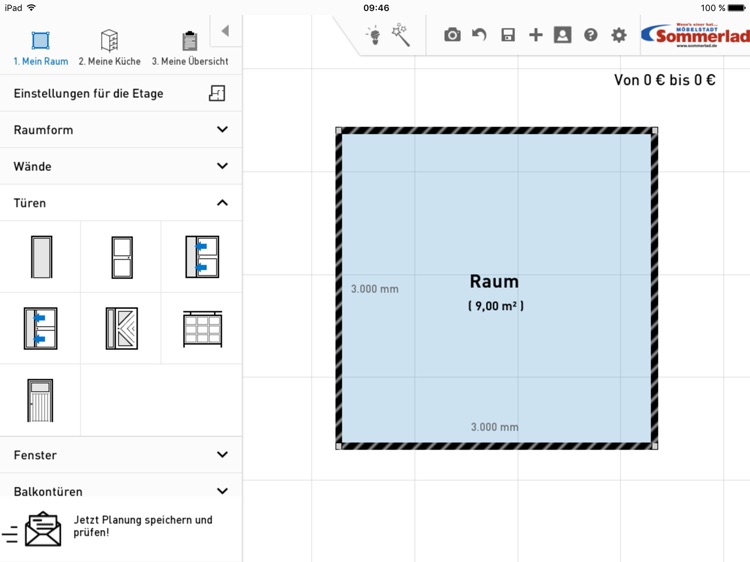The height and width of the screenshot is (562, 750).
Task: Collapse the left sidebar with arrow
Action: 225,31
